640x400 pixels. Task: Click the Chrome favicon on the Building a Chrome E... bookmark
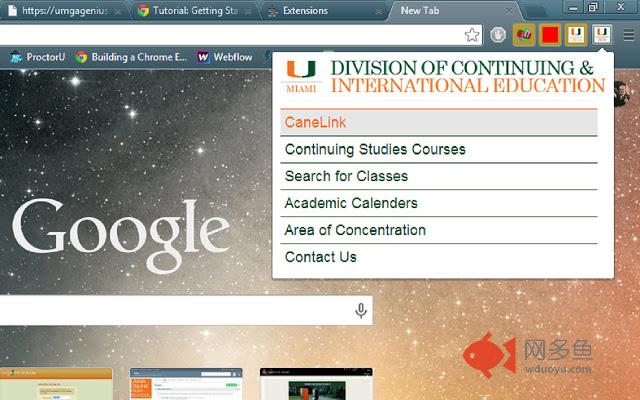81,57
